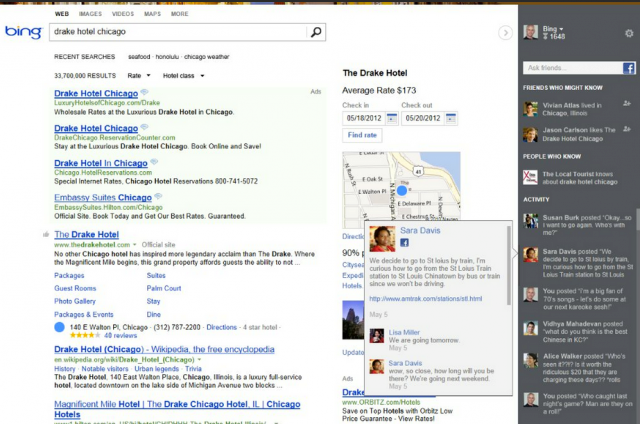The image size is (640, 424).
Task: Click Sara Davis name in popup header
Action: click(420, 231)
